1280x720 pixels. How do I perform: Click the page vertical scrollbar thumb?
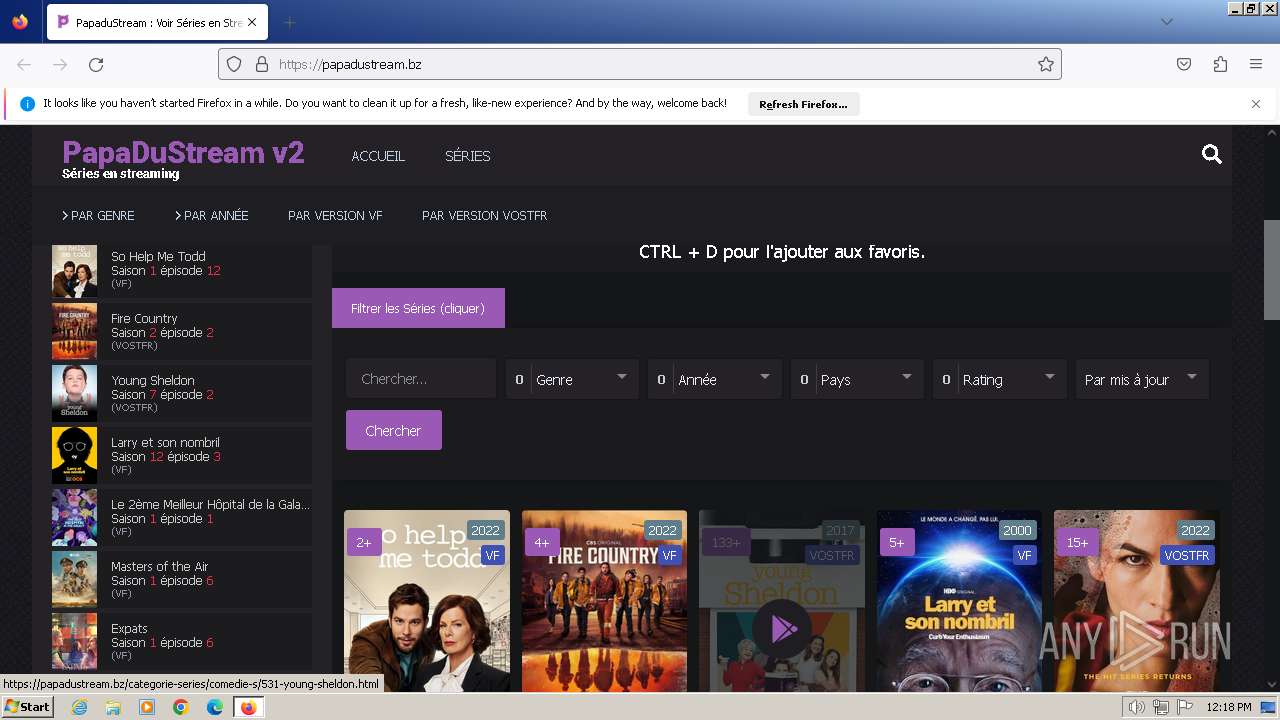click(1272, 270)
